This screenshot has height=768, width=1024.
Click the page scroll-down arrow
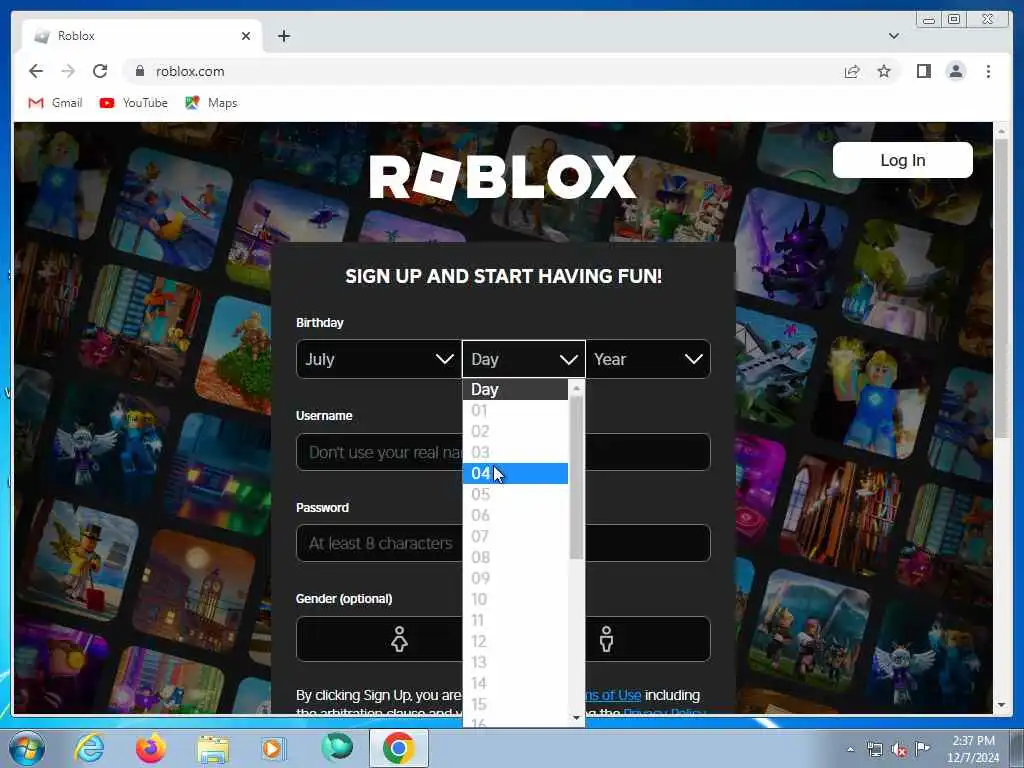pyautogui.click(x=1001, y=705)
